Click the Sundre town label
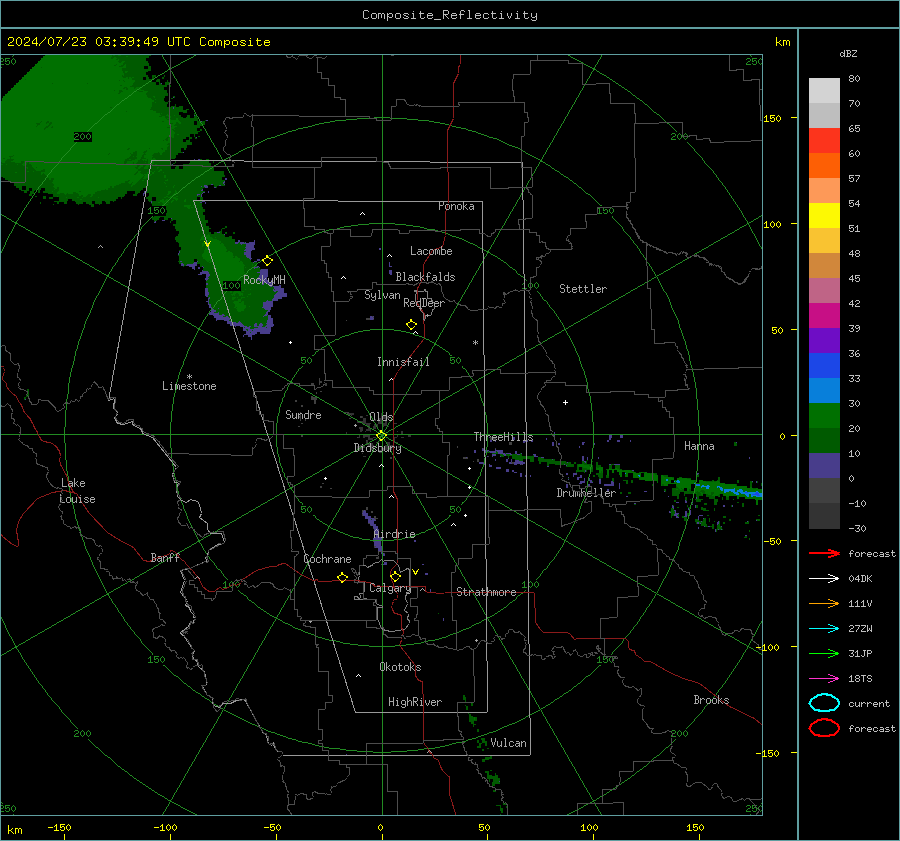Screen dimensions: 900x841 click(x=303, y=415)
